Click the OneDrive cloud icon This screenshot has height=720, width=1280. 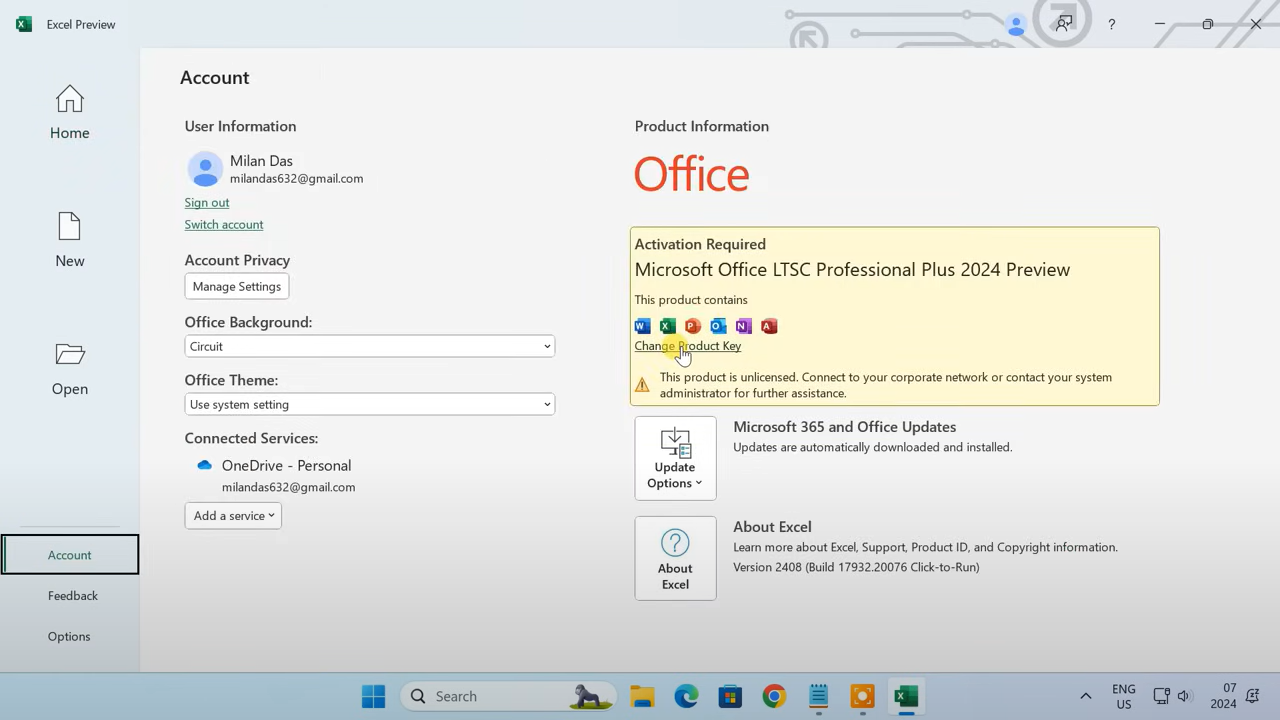(x=204, y=465)
